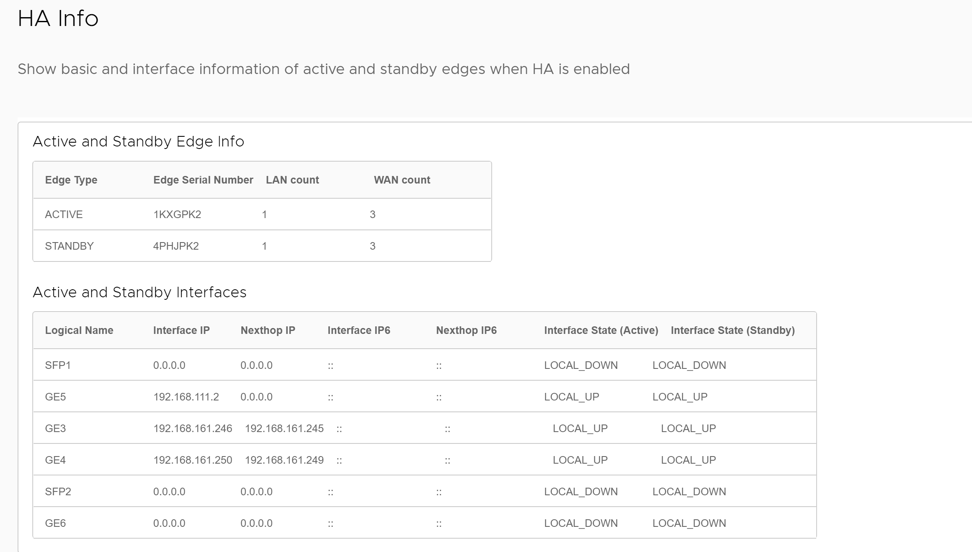Viewport: 972px width, 552px height.
Task: Click the Nexthop IP6 column header
Action: point(466,330)
